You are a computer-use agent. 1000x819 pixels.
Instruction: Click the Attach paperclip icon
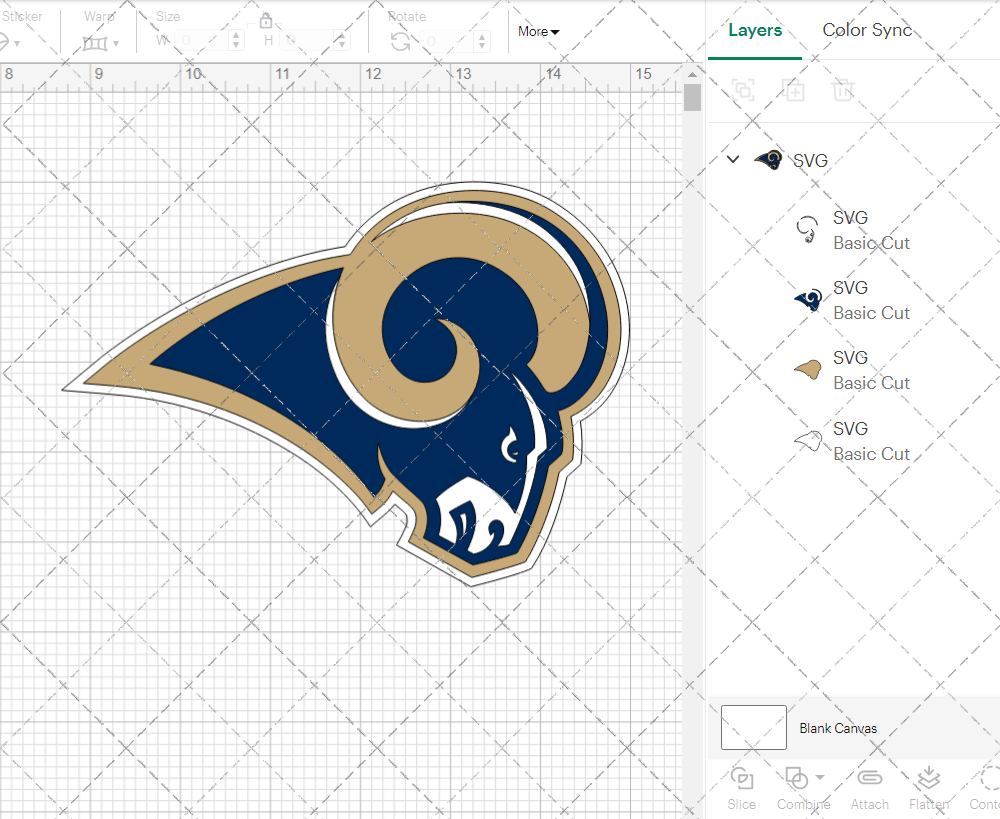point(869,778)
